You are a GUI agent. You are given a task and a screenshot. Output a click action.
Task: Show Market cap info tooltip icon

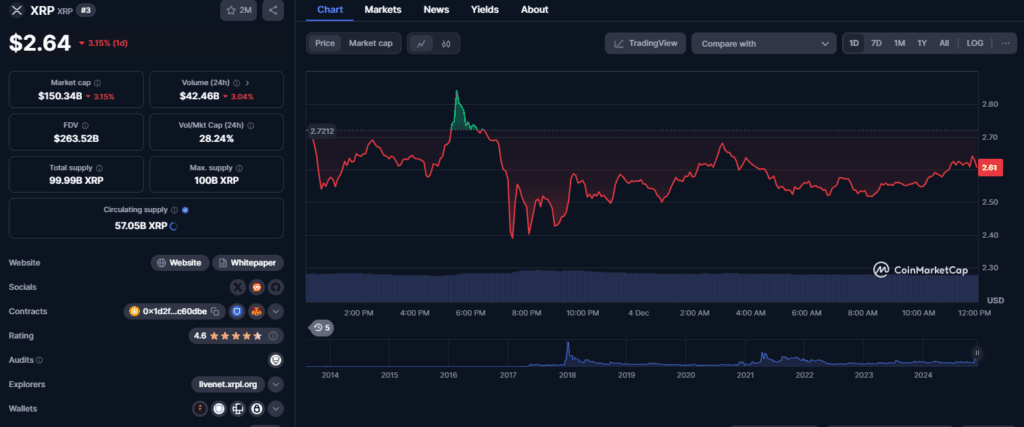[97, 83]
